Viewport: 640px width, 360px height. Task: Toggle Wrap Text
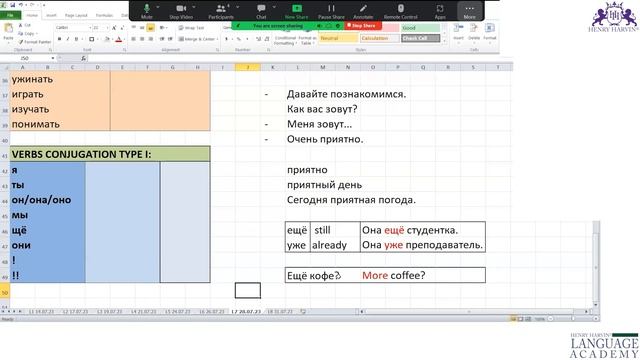[x=191, y=28]
